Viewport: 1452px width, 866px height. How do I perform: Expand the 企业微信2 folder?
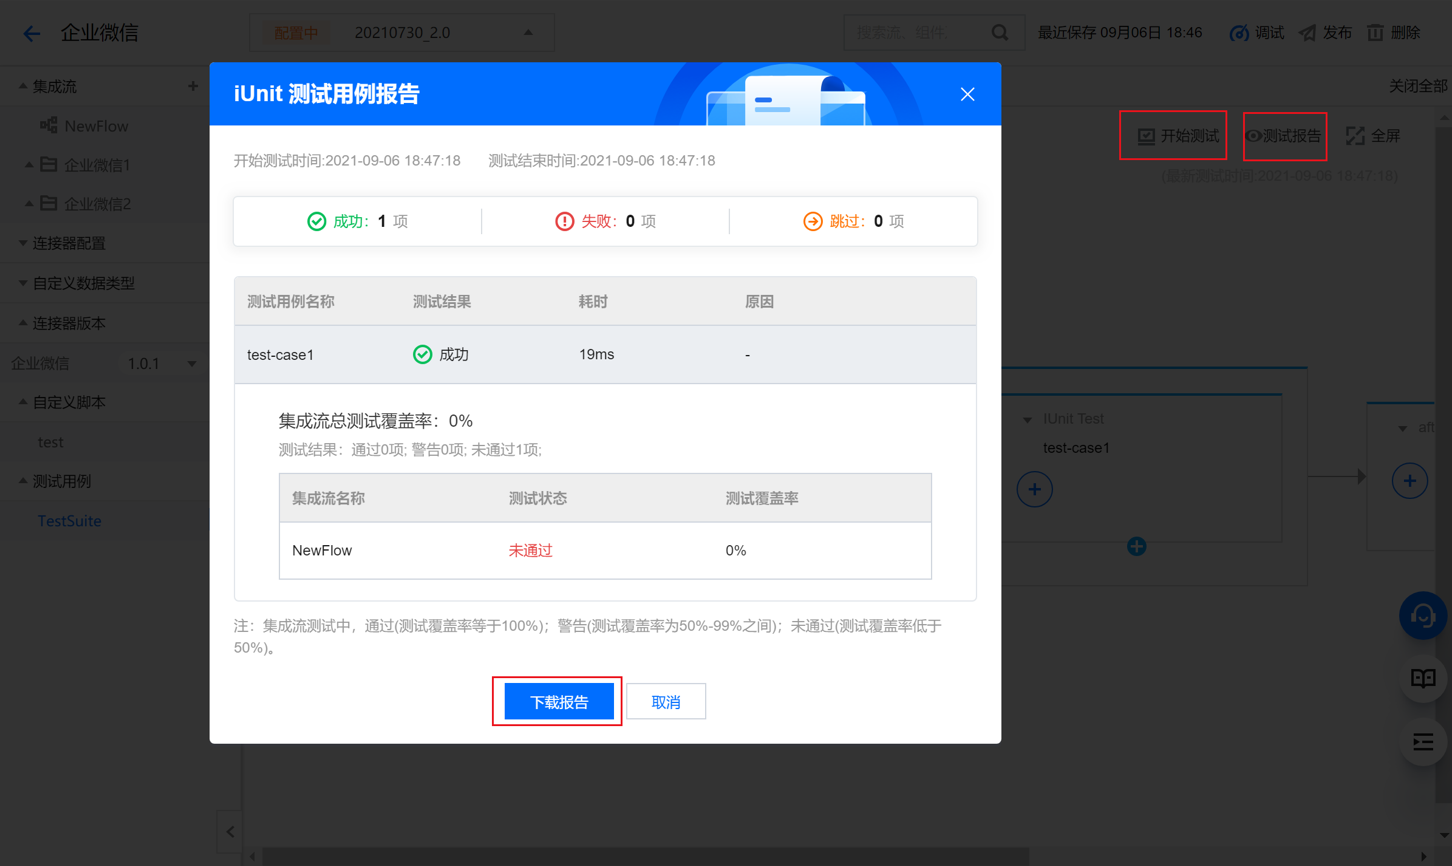click(x=29, y=204)
